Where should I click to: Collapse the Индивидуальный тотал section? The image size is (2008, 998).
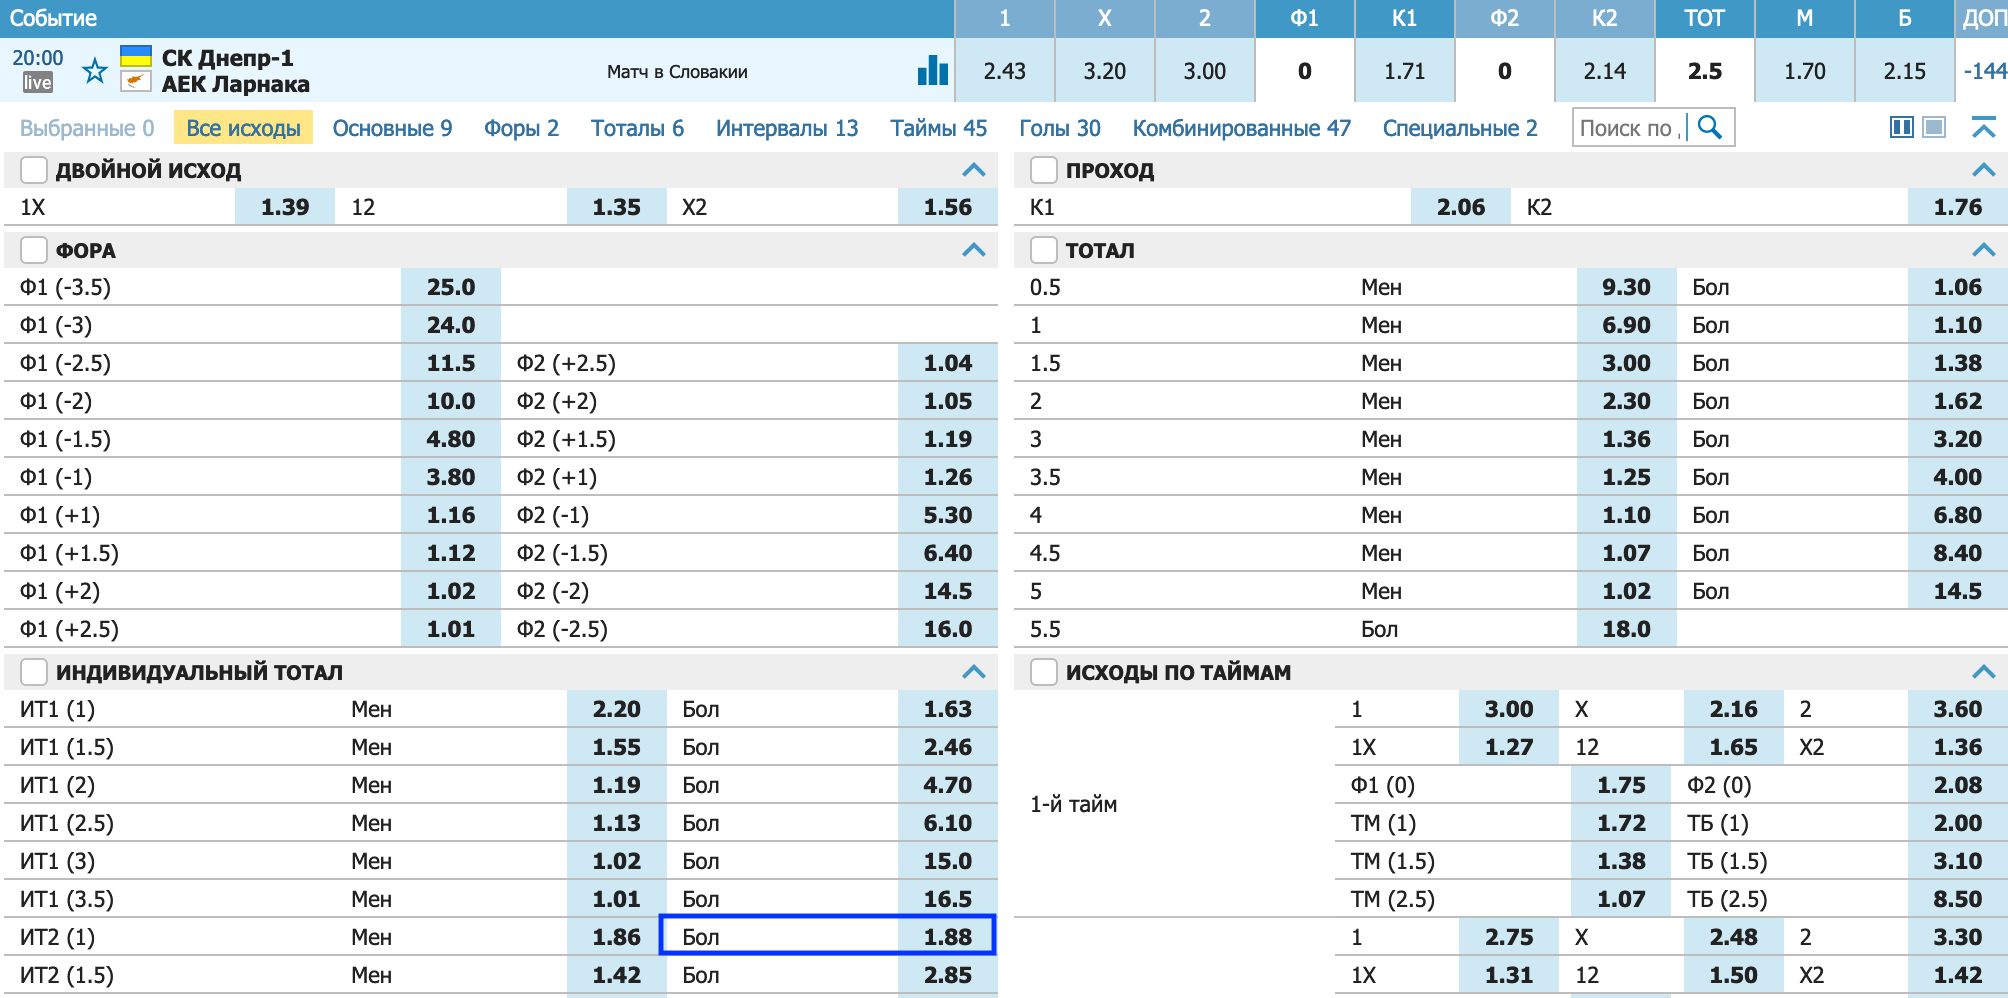click(973, 672)
